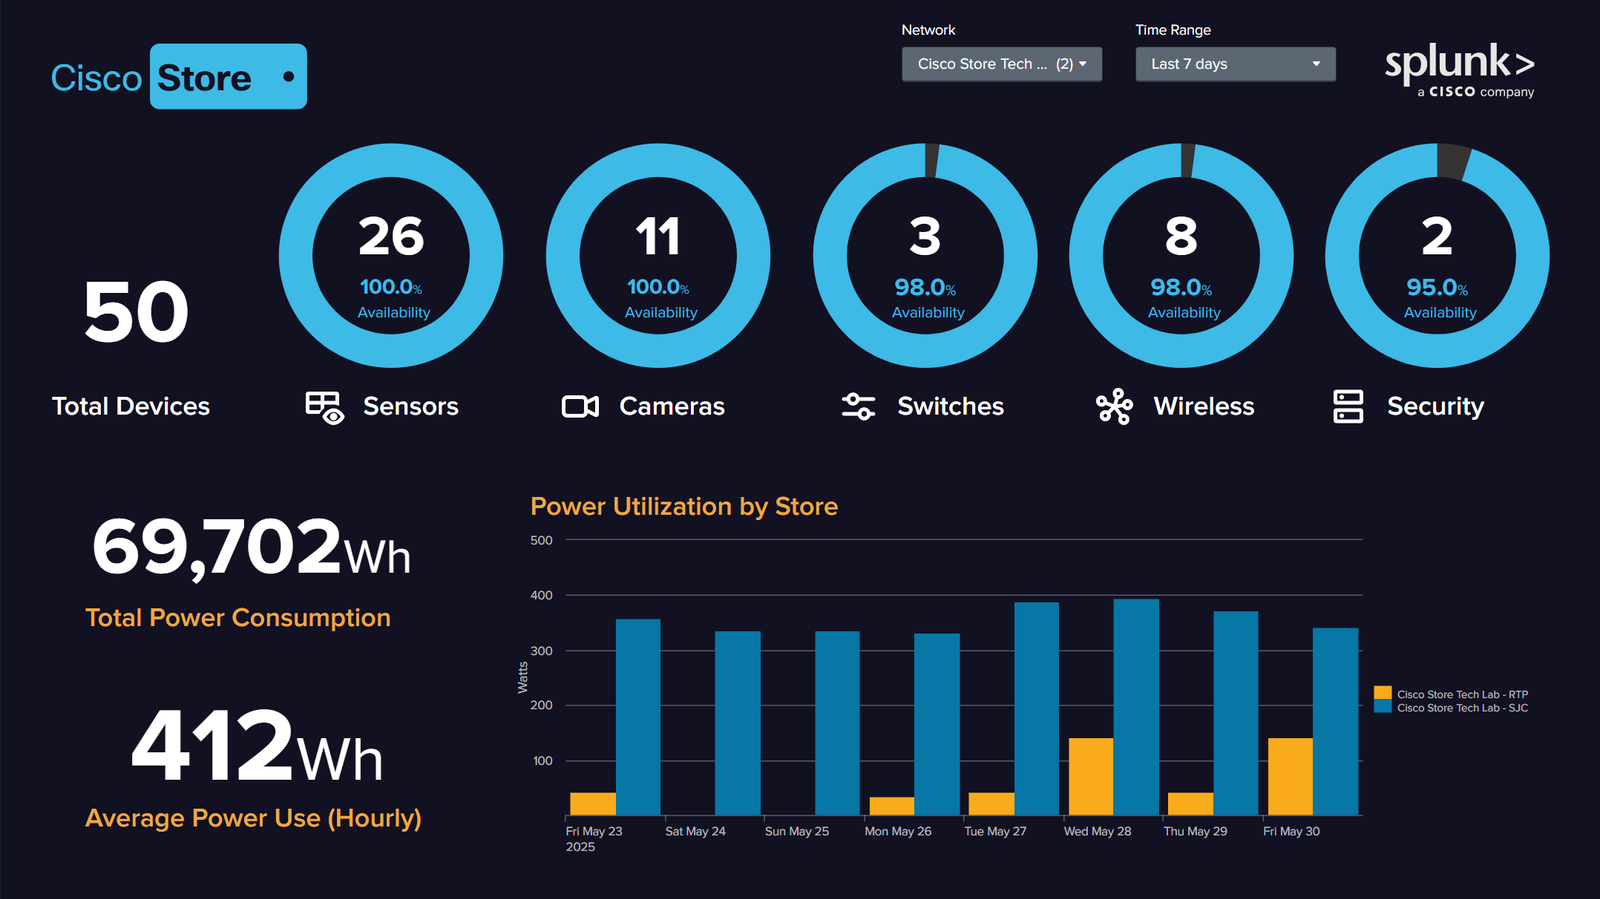Click the Sun May 25 axis label
Image resolution: width=1600 pixels, height=899 pixels.
[797, 831]
